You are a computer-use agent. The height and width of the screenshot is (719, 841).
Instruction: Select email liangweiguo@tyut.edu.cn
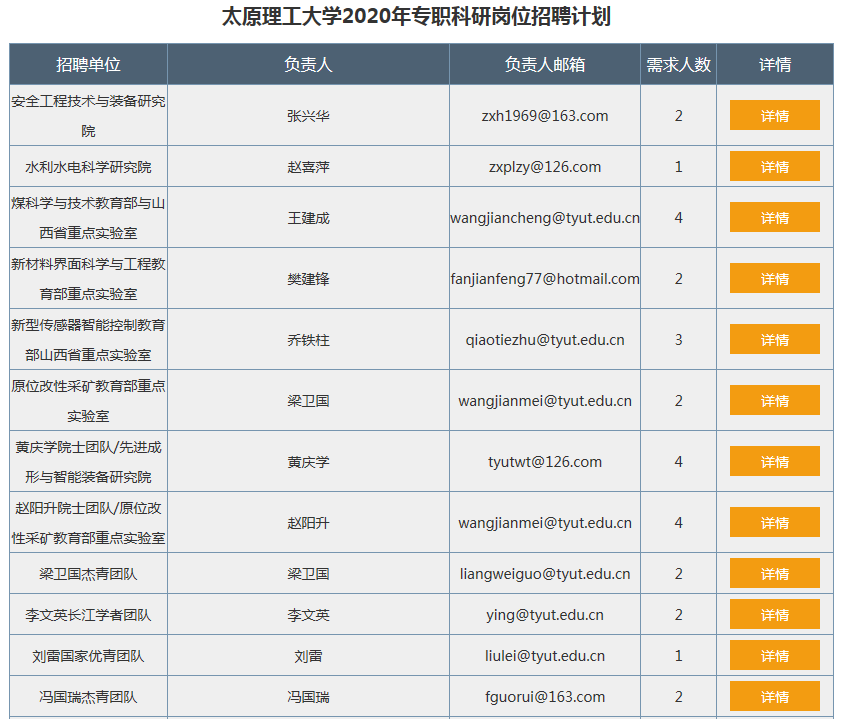545,574
